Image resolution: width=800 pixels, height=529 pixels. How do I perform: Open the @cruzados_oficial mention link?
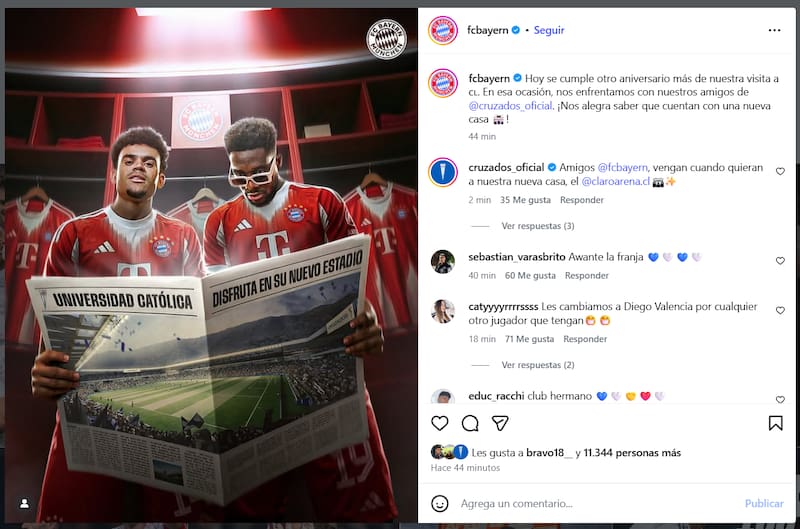click(x=510, y=106)
